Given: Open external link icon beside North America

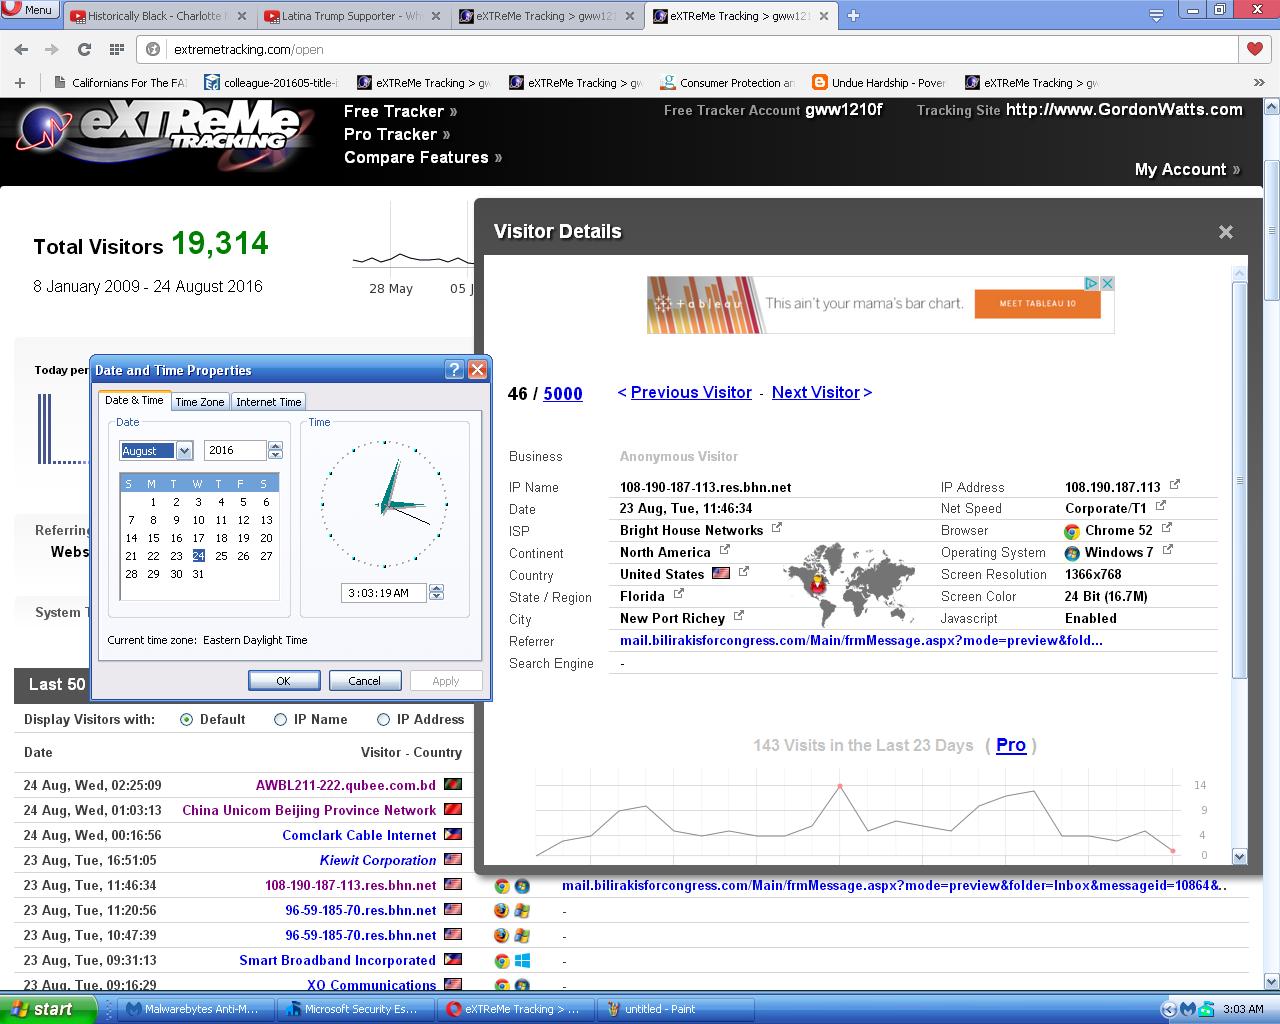Looking at the screenshot, I should click(724, 550).
